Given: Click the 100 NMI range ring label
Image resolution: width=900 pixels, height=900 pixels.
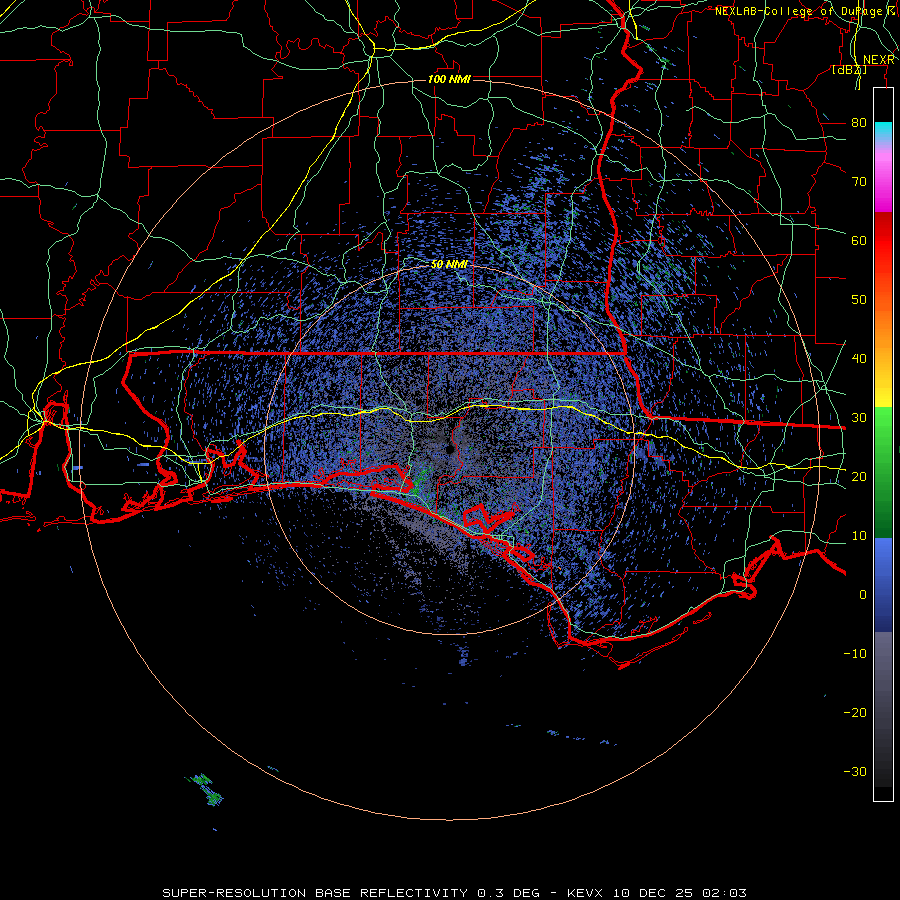Looking at the screenshot, I should point(449,79).
